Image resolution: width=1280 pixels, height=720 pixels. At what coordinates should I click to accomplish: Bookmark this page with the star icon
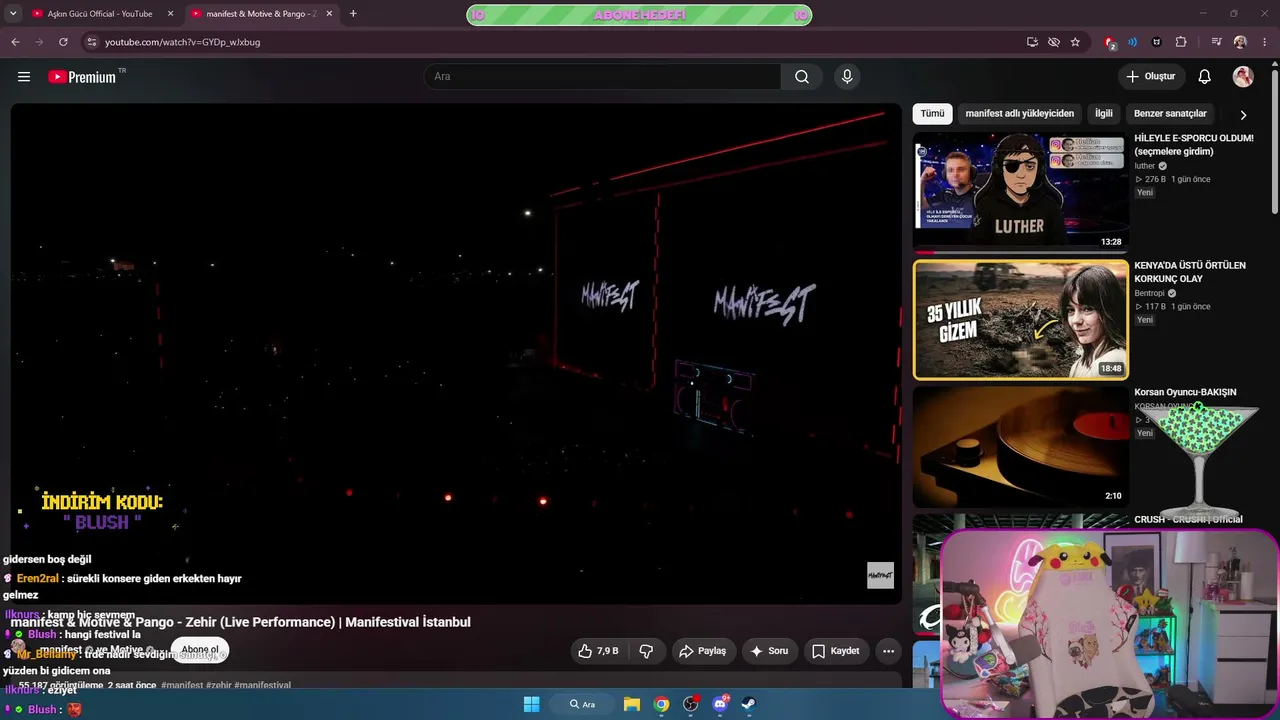pos(1075,42)
